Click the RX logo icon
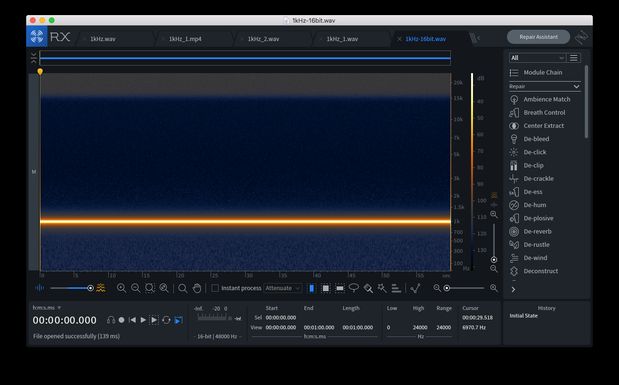 37,37
